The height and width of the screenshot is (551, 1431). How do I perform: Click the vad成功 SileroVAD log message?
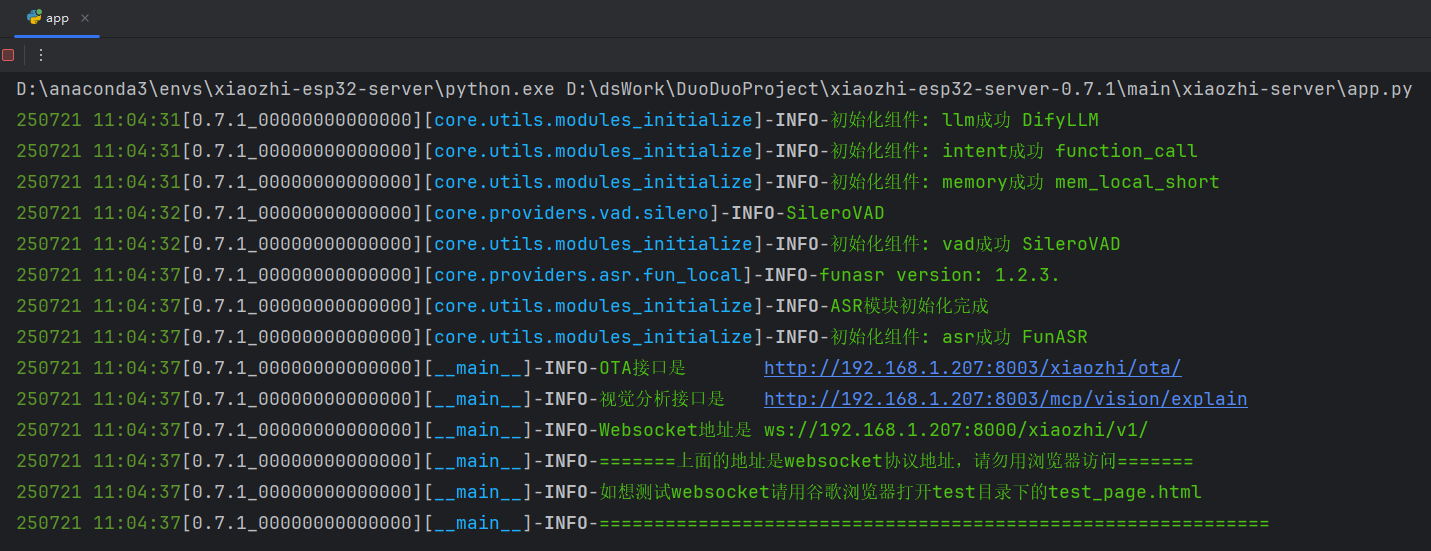coord(1031,244)
